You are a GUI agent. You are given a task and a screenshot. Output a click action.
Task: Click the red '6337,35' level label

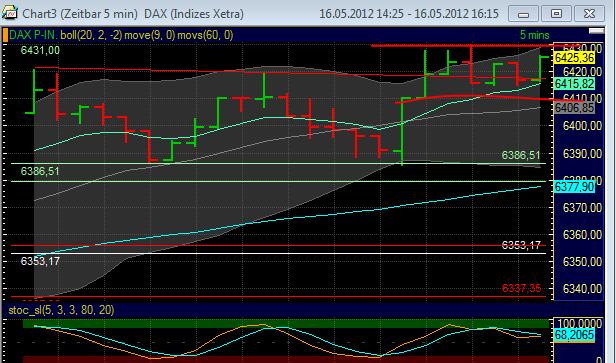coord(521,289)
